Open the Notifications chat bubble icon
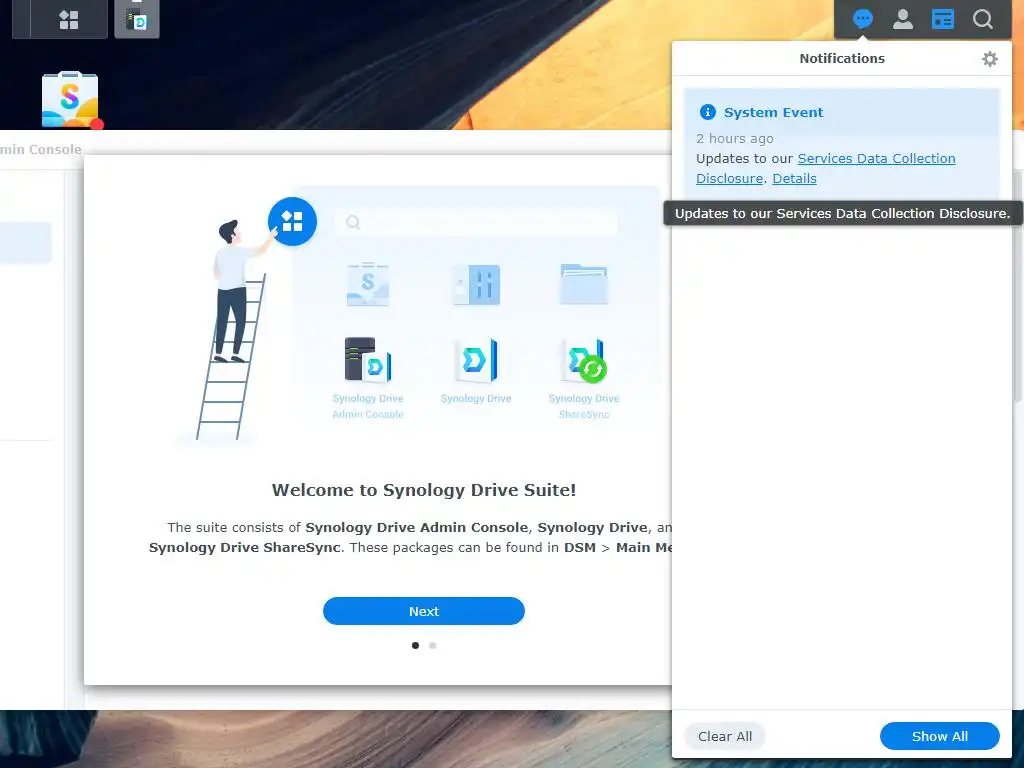 click(863, 19)
